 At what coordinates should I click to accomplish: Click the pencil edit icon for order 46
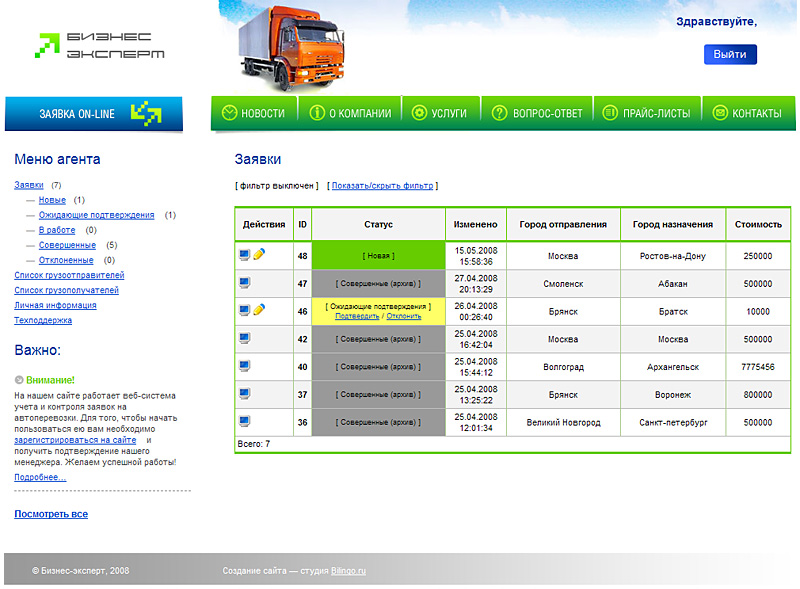[259, 310]
